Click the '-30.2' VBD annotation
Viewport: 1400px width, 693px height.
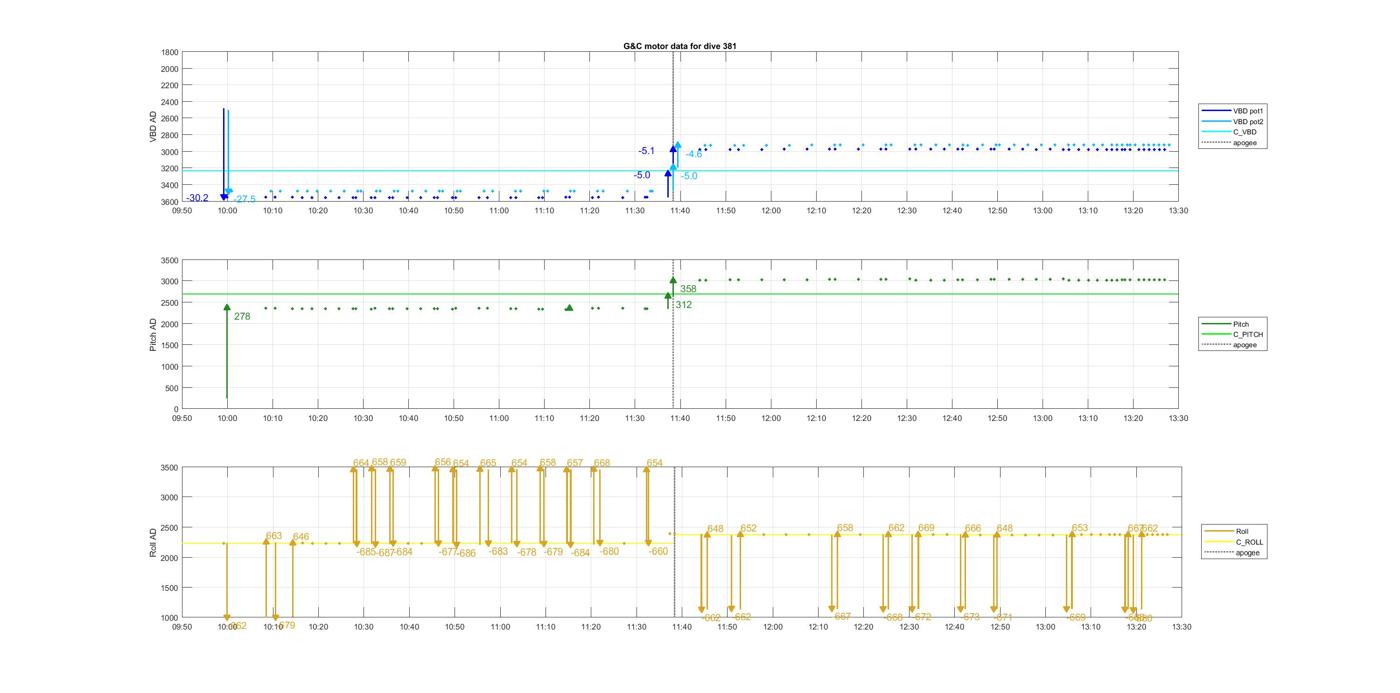pos(197,198)
